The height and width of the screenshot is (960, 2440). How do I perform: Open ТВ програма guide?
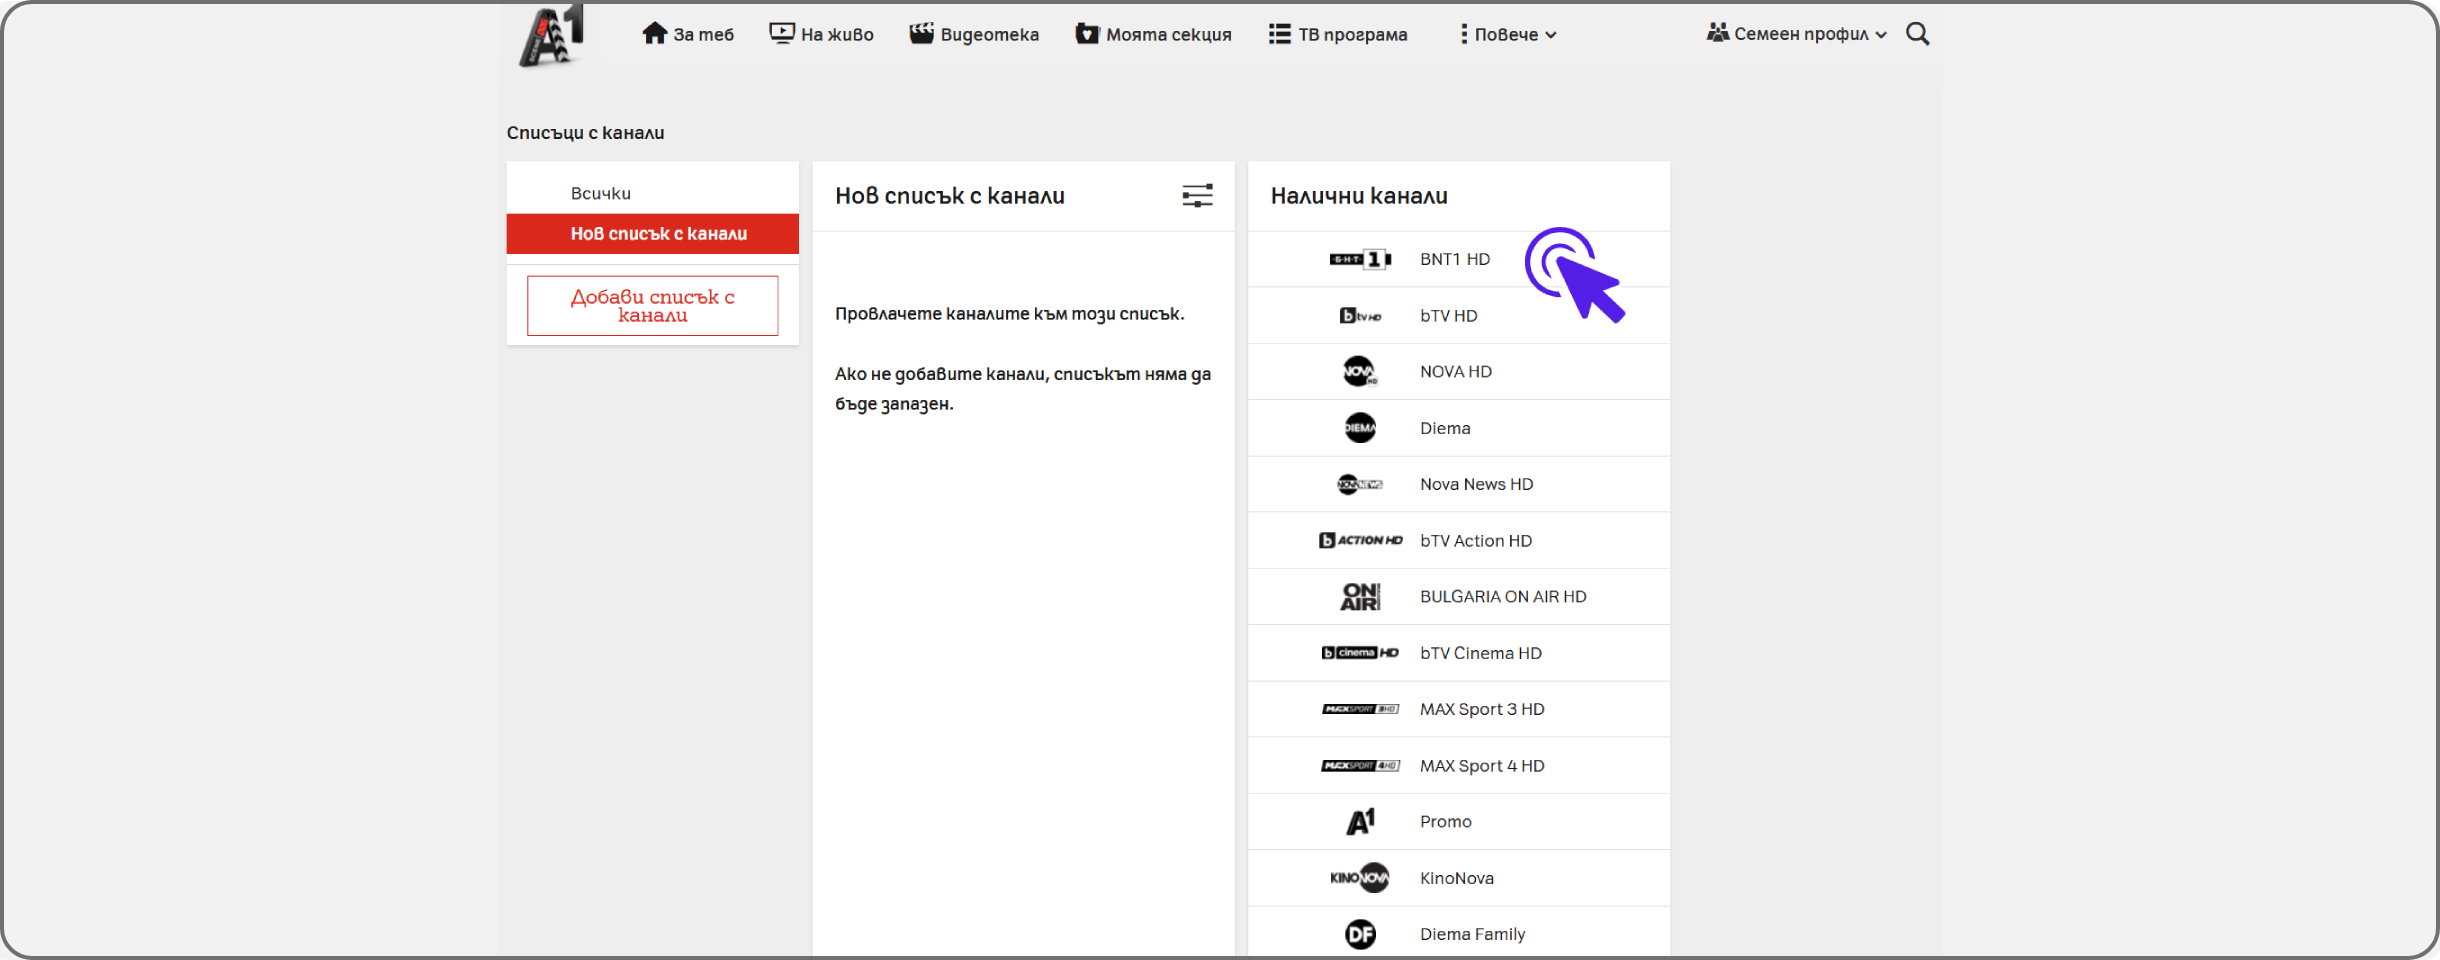(1338, 34)
